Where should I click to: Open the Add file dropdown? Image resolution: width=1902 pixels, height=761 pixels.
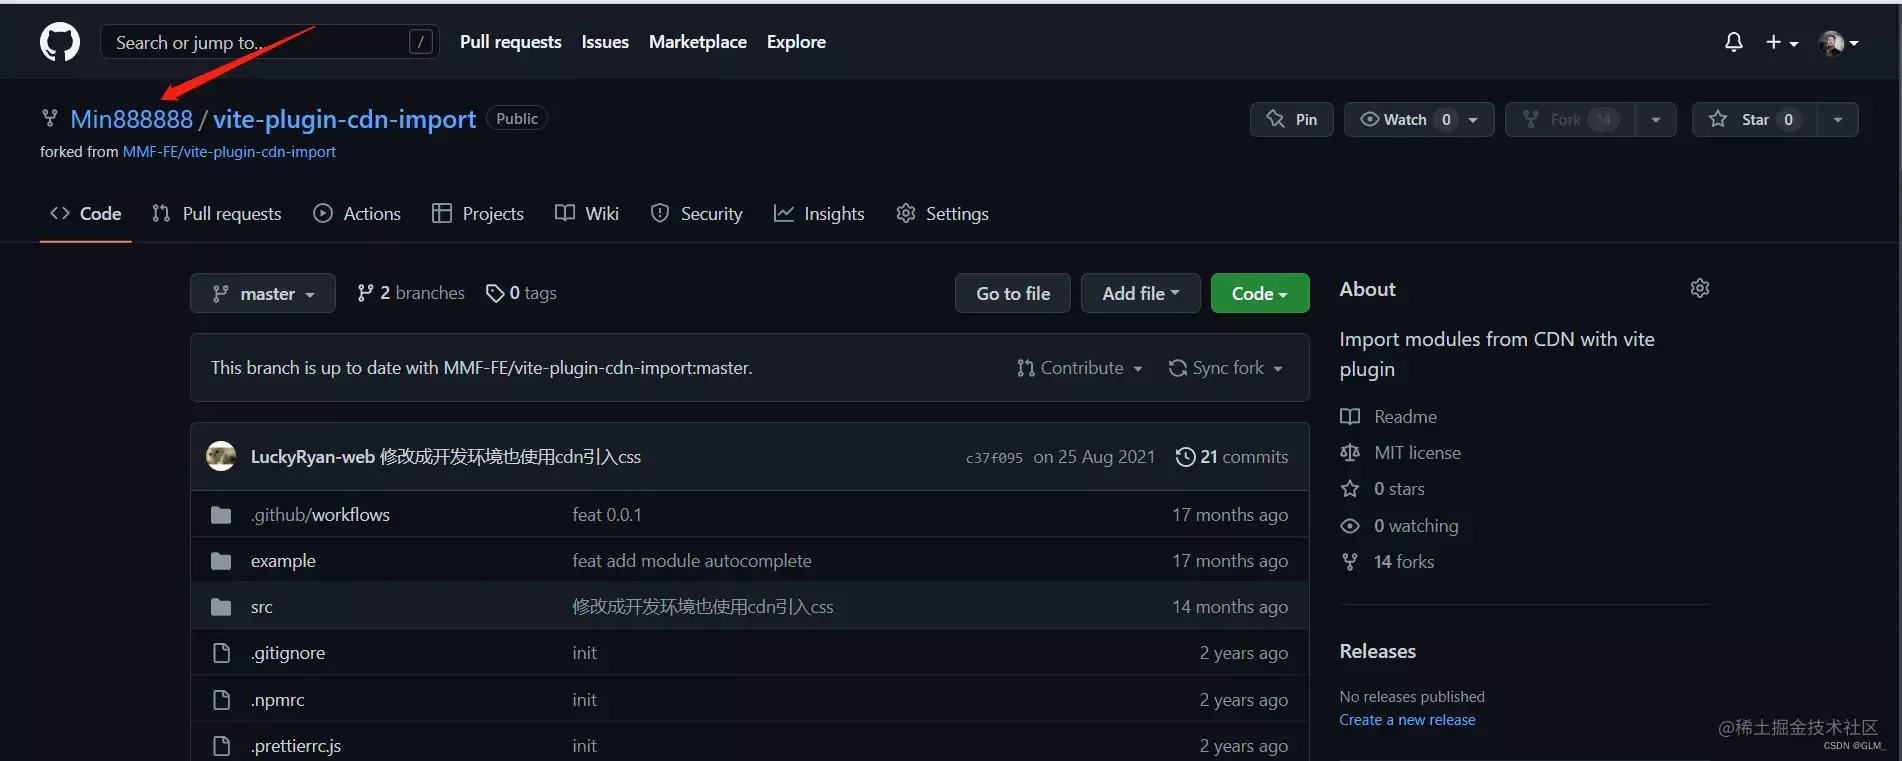pyautogui.click(x=1141, y=293)
